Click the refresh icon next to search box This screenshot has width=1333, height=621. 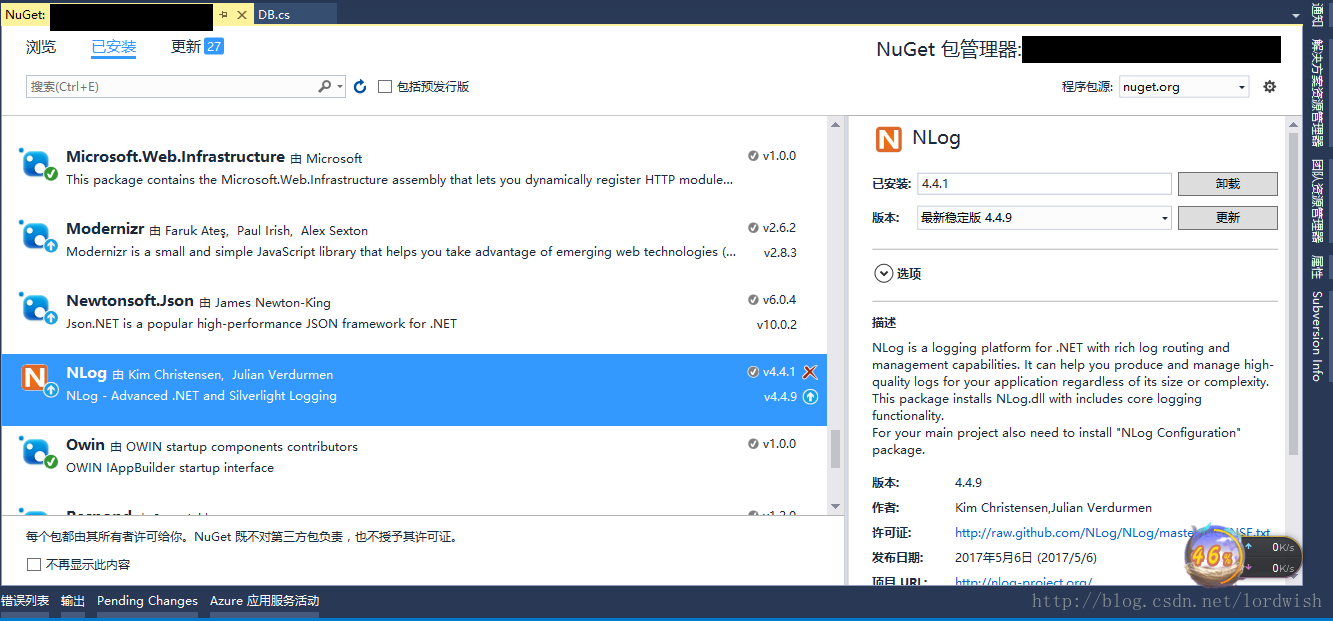pos(360,87)
